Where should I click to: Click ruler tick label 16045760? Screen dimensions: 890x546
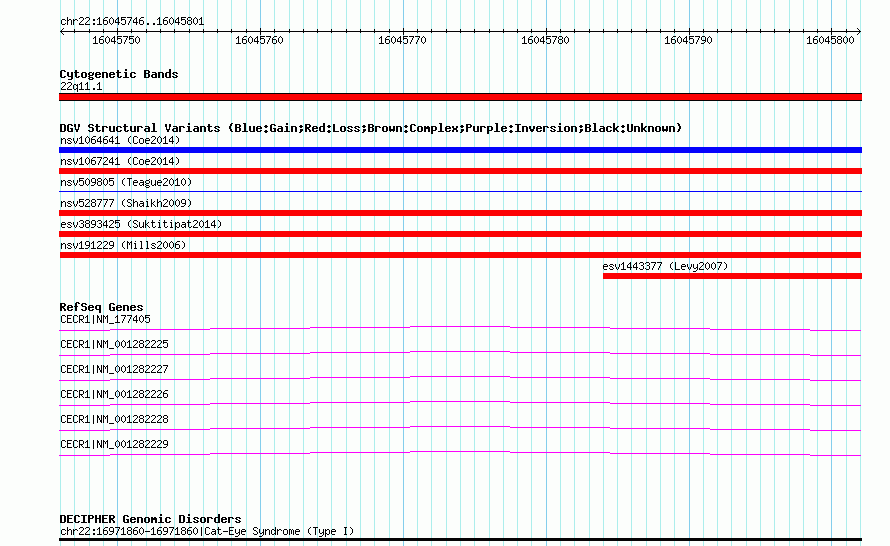(259, 40)
